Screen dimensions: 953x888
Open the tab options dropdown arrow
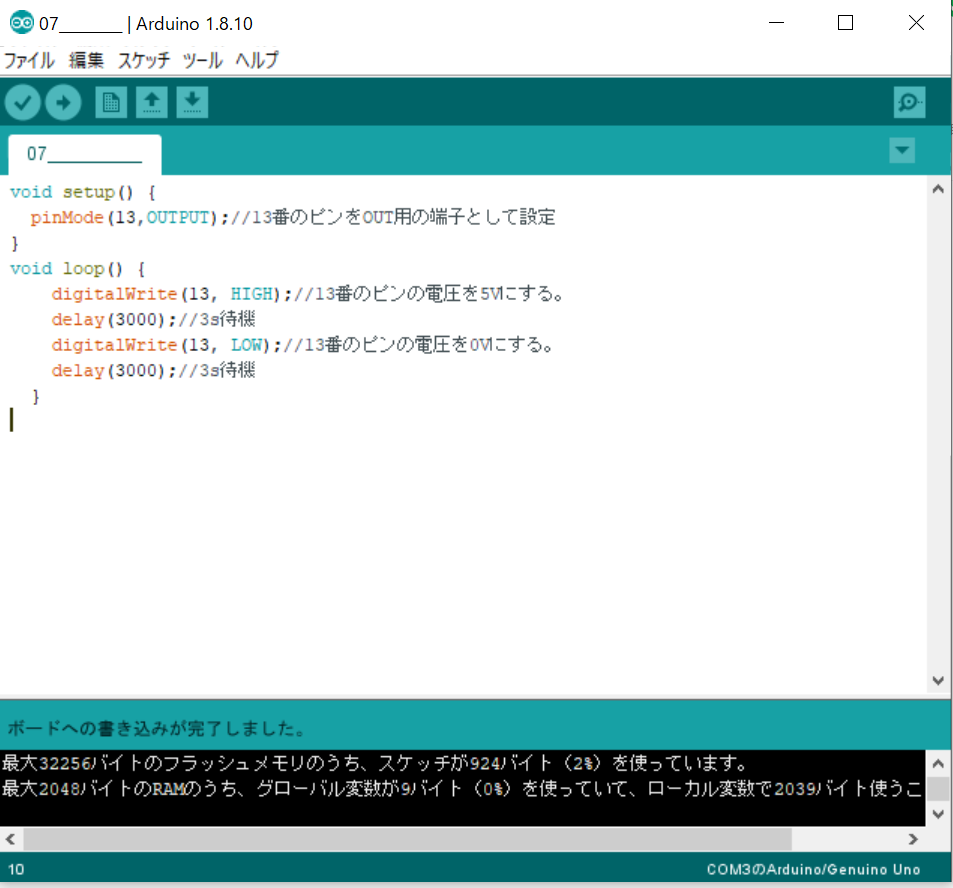[x=902, y=150]
